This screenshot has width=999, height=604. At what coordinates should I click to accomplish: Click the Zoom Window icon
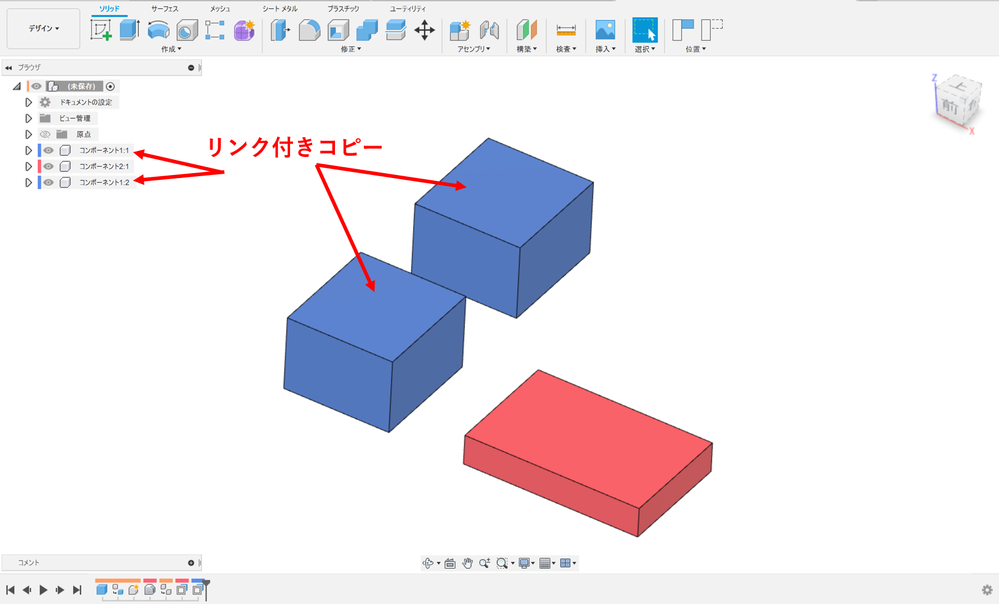[502, 563]
